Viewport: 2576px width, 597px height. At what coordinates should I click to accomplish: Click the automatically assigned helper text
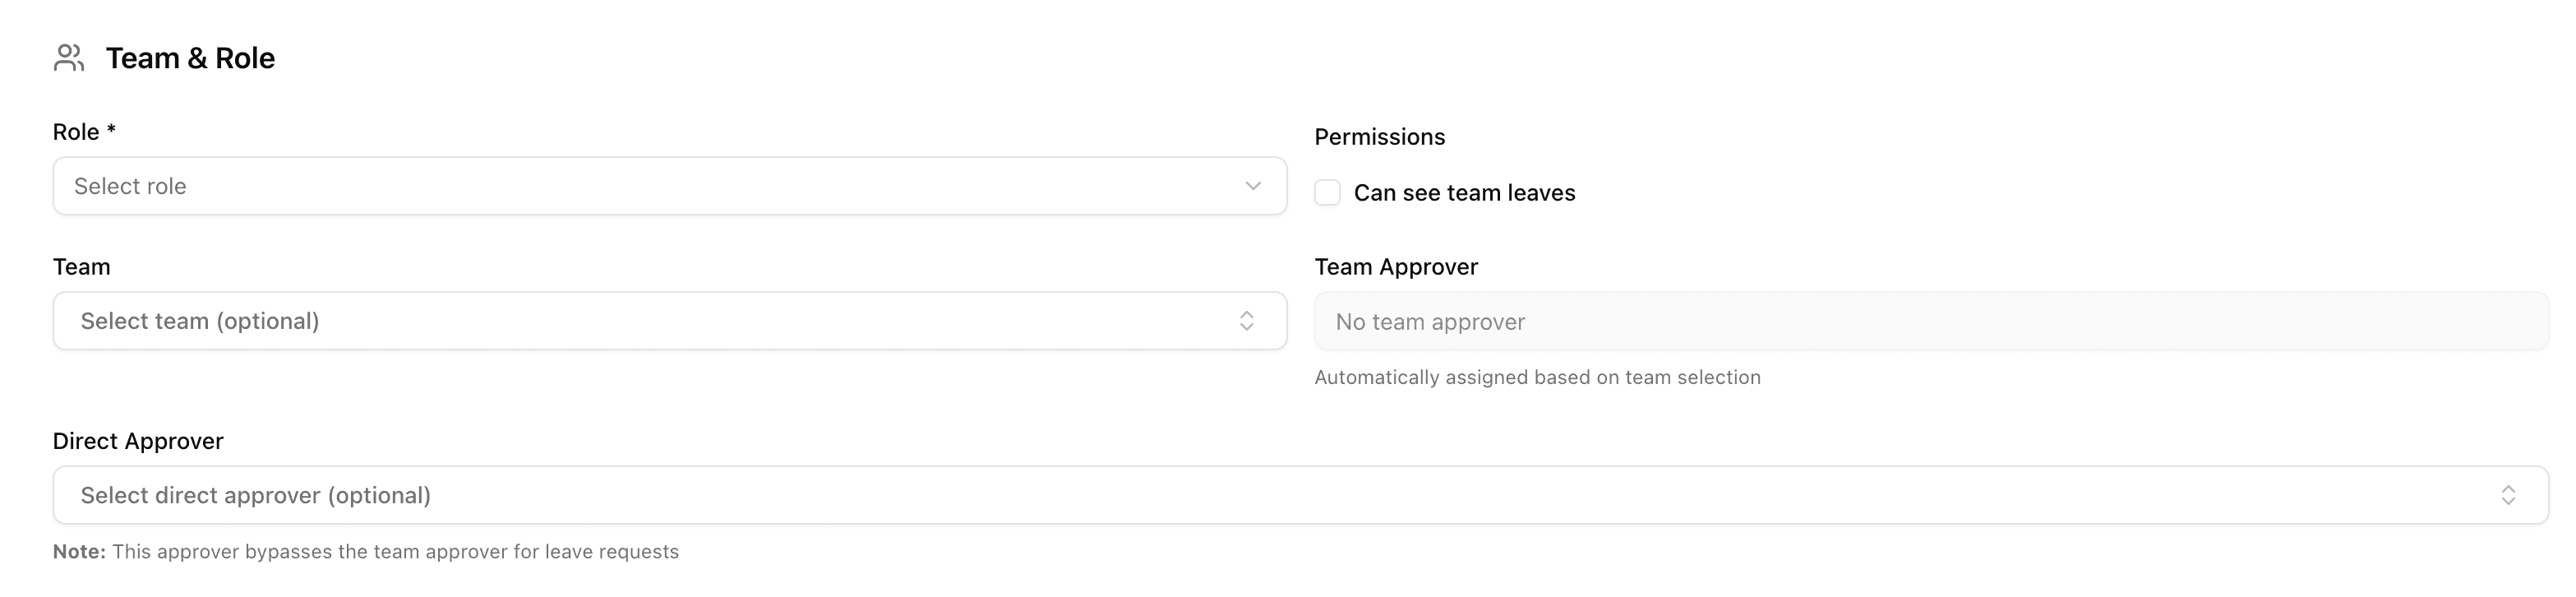[1538, 377]
